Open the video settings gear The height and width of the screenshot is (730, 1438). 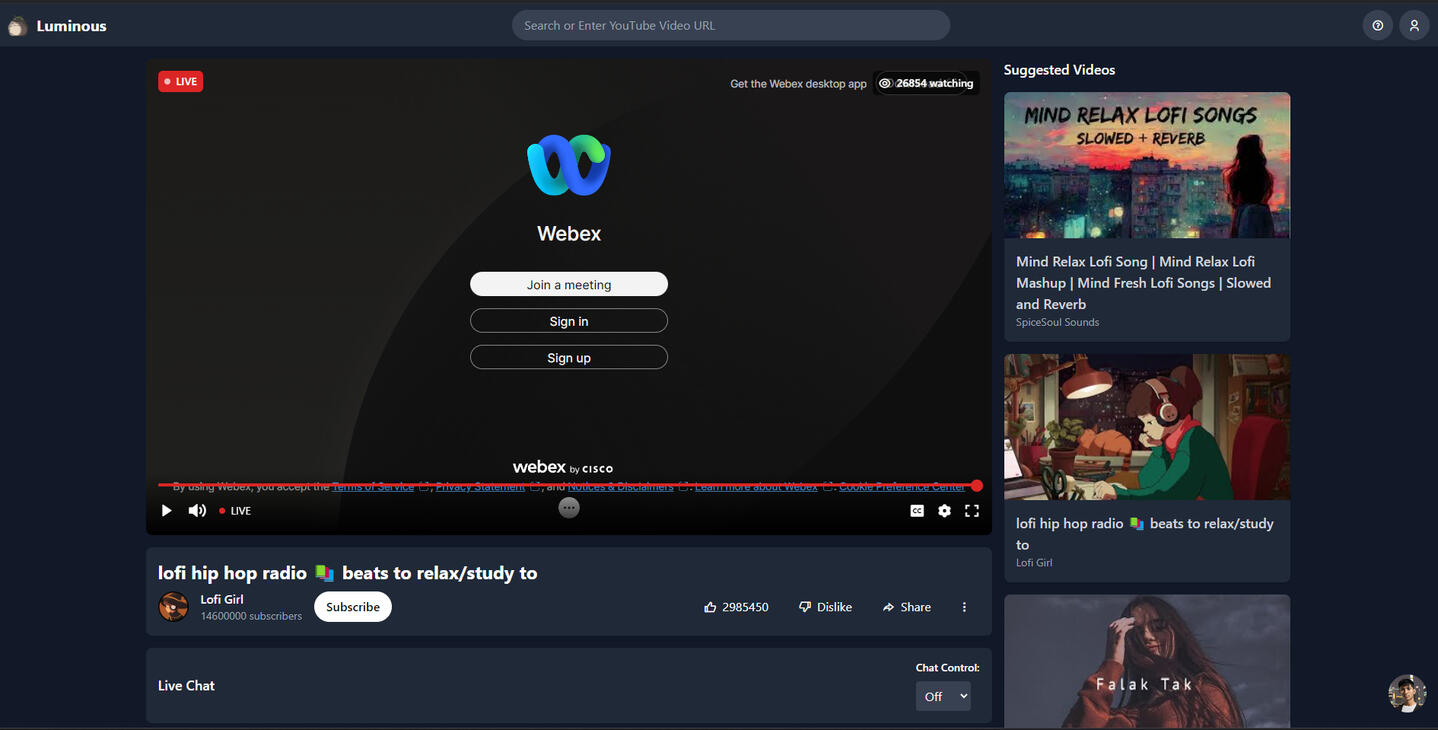click(944, 511)
